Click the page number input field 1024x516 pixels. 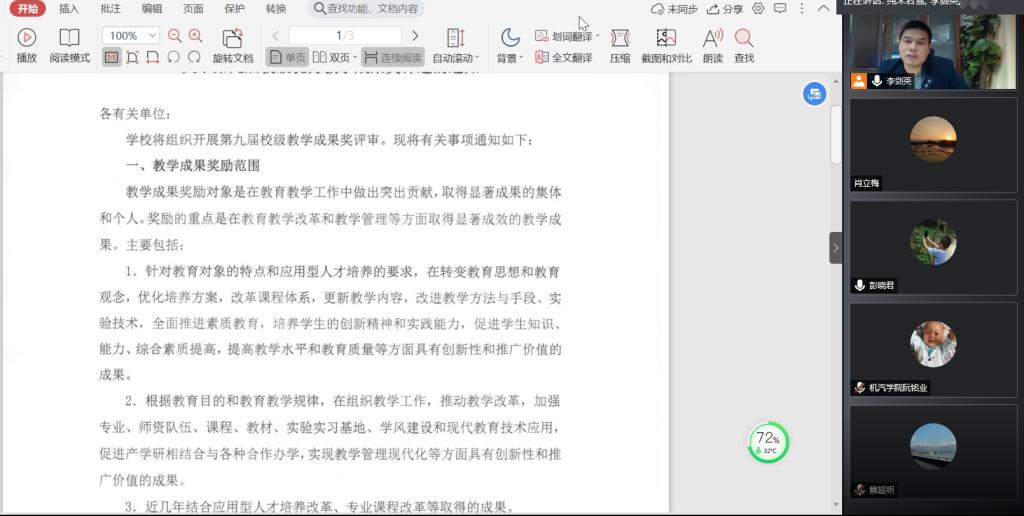coord(343,35)
